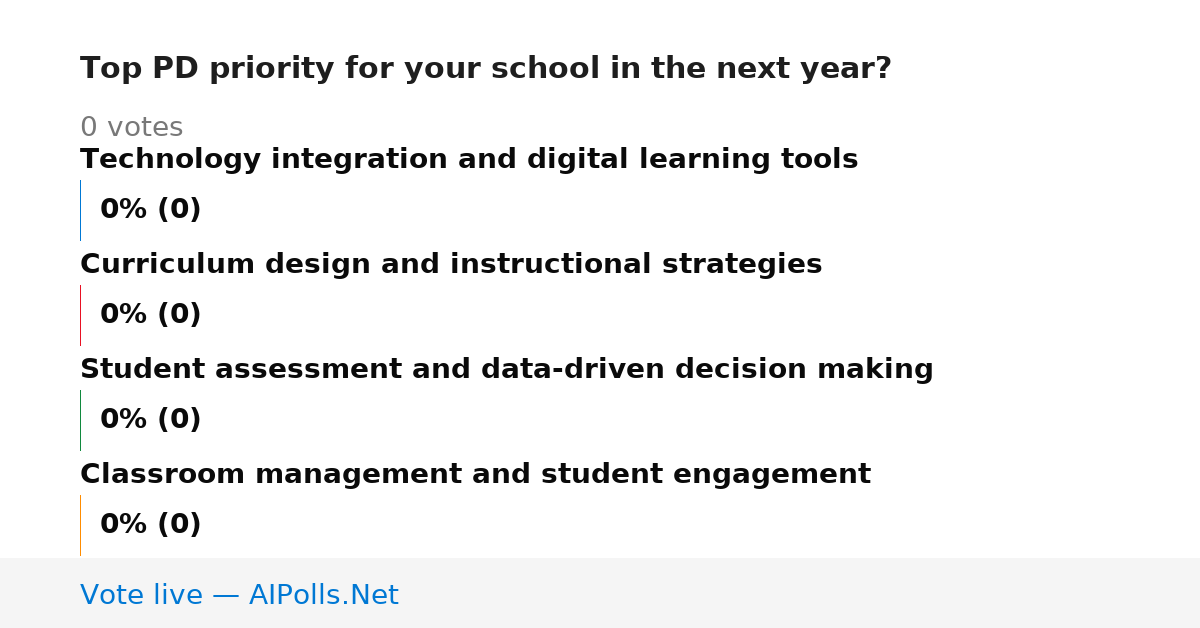Viewport: 1200px width, 628px height.
Task: Click the green bar for Student assessment
Action: (x=80, y=420)
